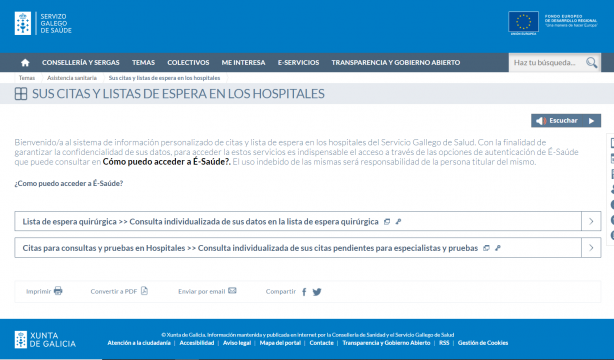614x360 pixels.
Task: Click the search magnifier icon
Action: (x=591, y=63)
